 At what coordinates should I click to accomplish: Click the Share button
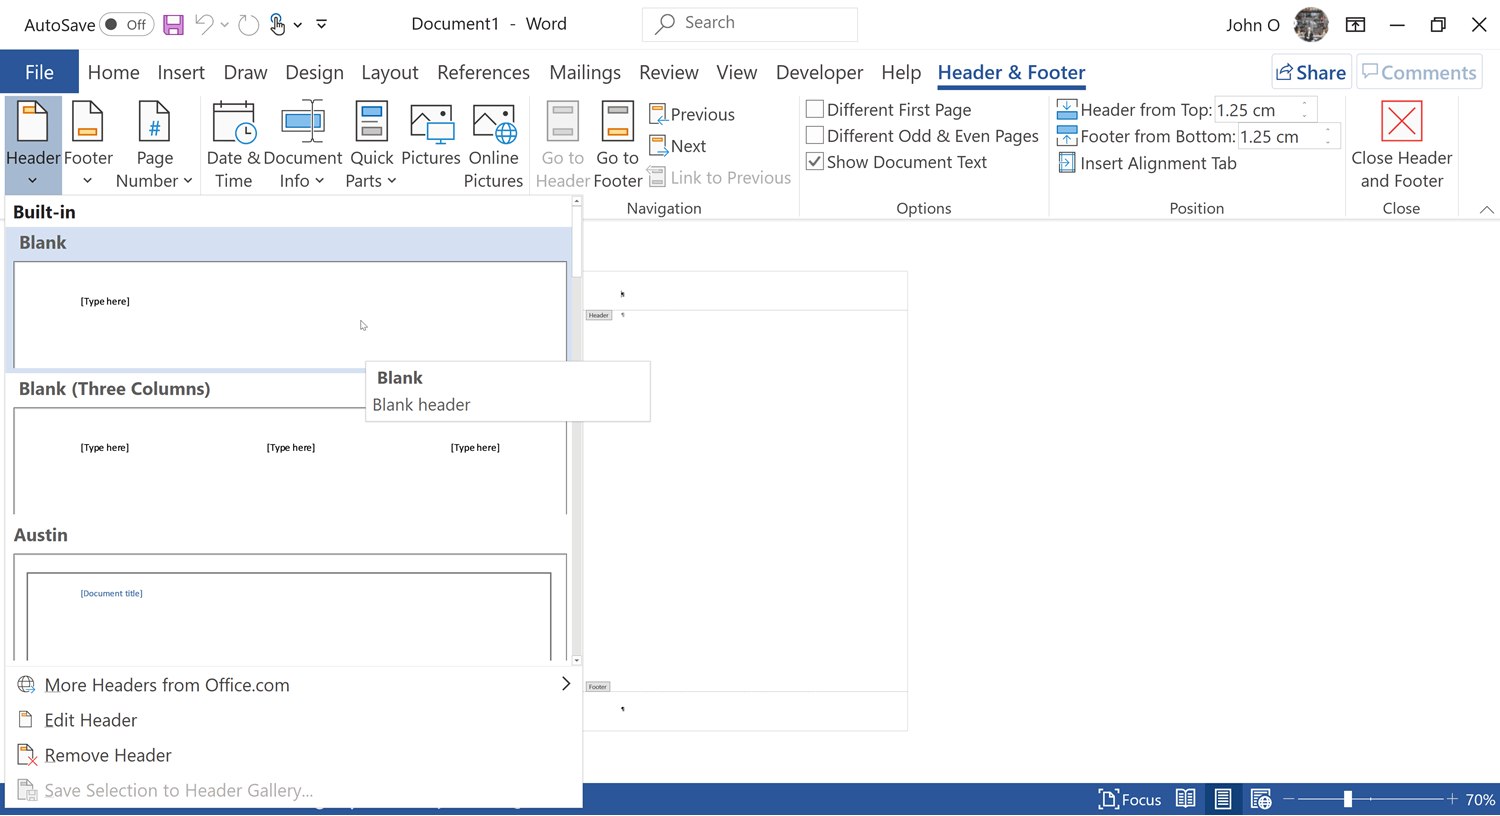pos(1310,73)
